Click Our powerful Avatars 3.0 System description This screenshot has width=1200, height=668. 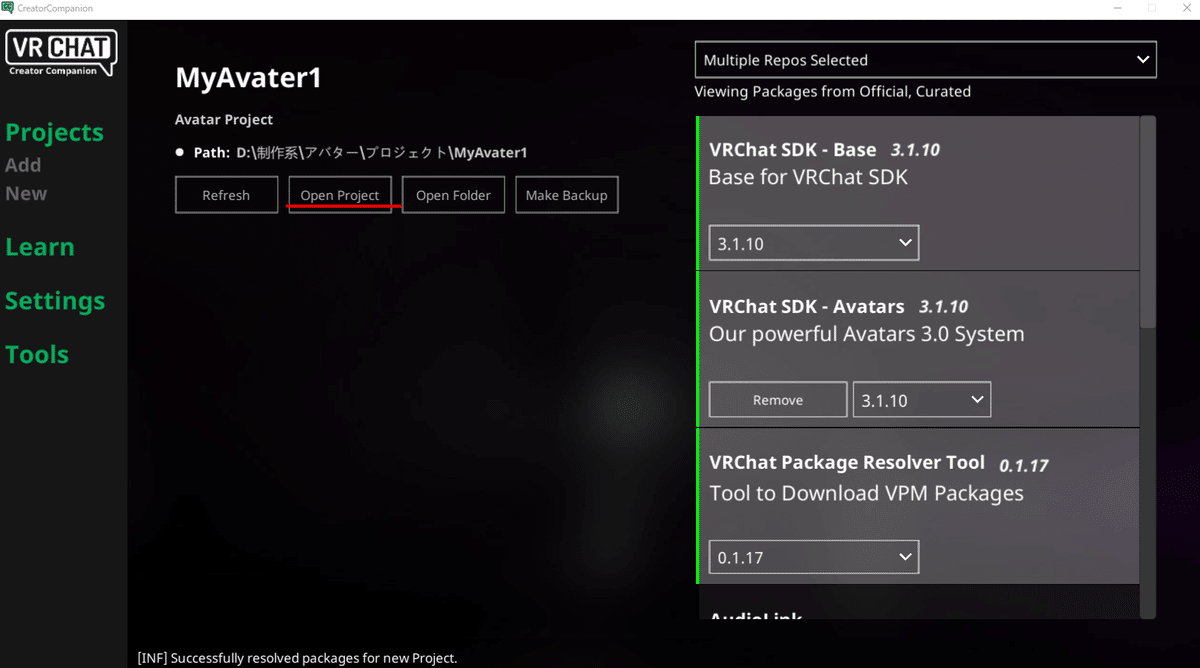click(867, 334)
